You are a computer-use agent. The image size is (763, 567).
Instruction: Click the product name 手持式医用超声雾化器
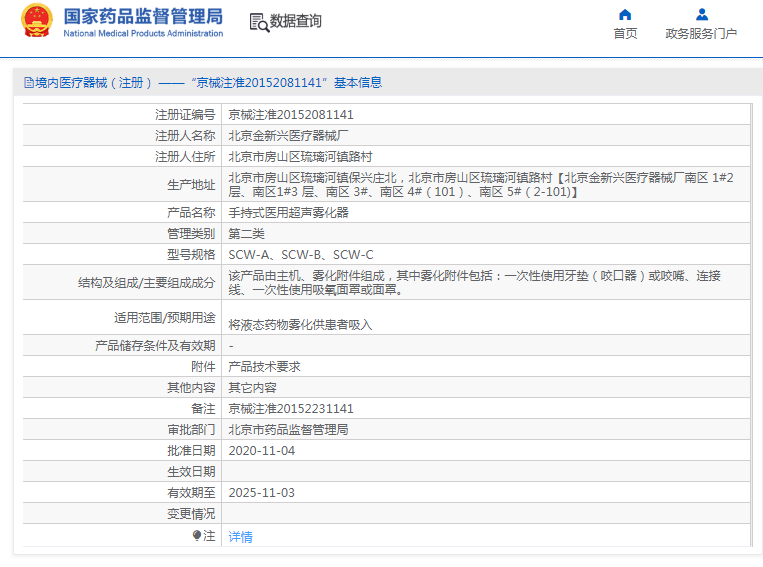[x=289, y=213]
